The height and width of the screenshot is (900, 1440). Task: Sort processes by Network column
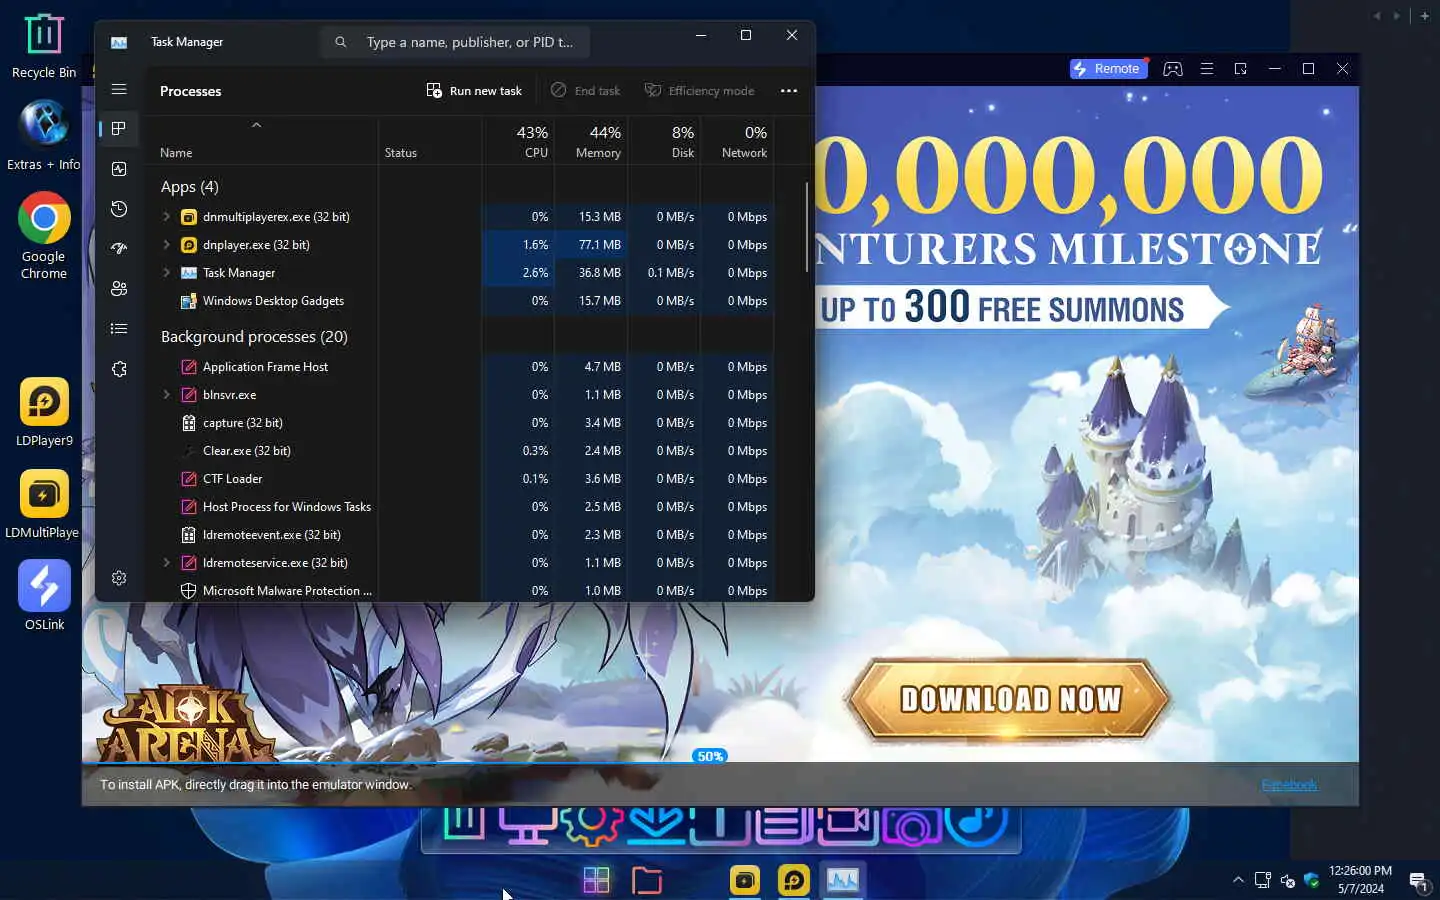tap(738, 141)
